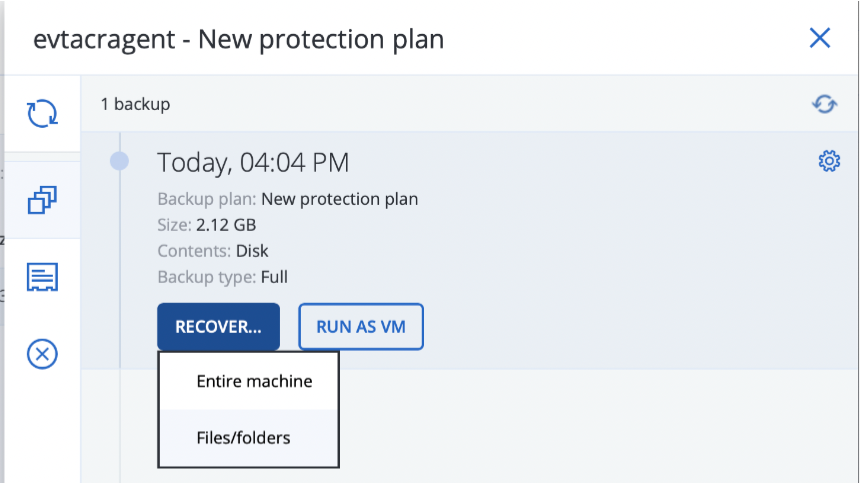Expand the RECOVER... dropdown button

pos(218,327)
